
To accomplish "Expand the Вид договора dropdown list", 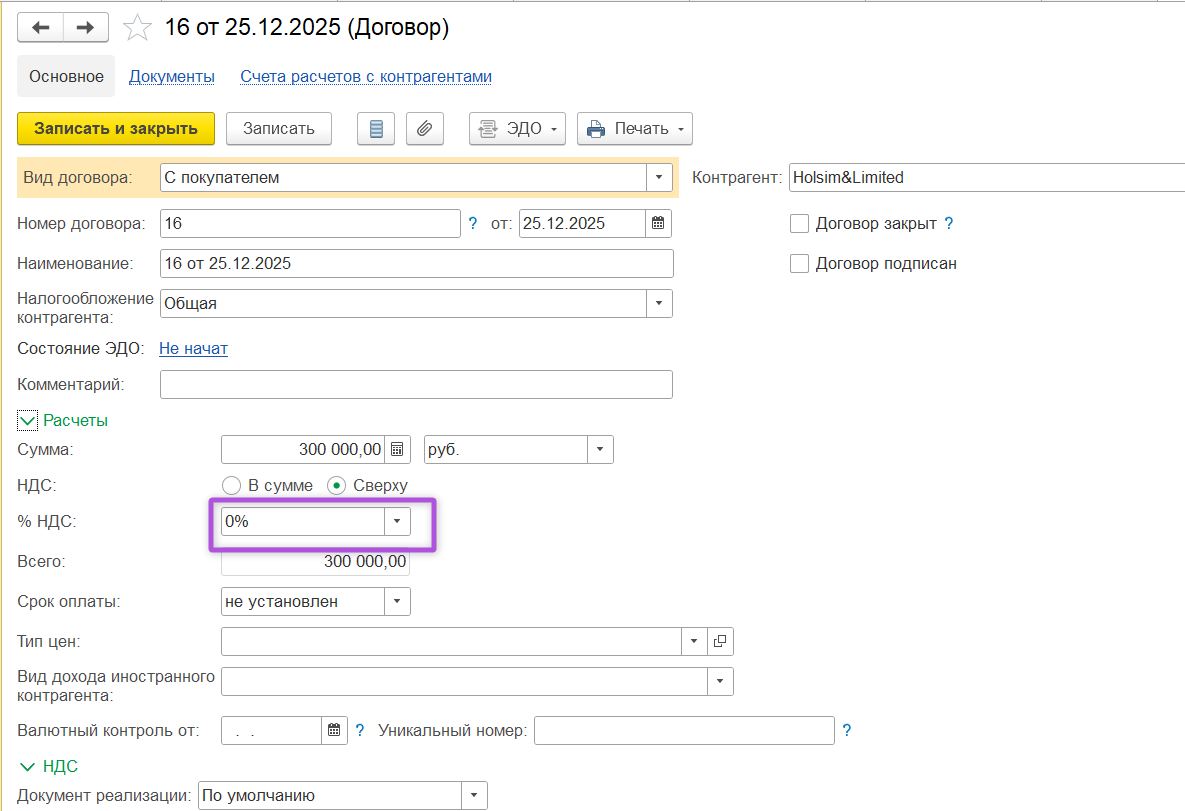I will [659, 178].
